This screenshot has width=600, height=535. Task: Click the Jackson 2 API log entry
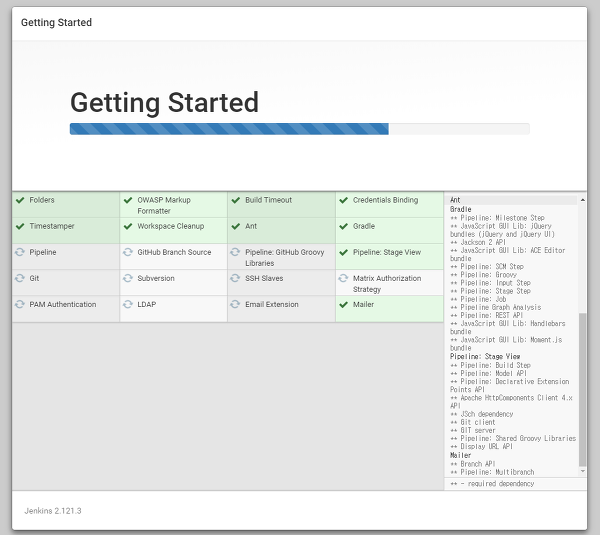tap(478, 242)
